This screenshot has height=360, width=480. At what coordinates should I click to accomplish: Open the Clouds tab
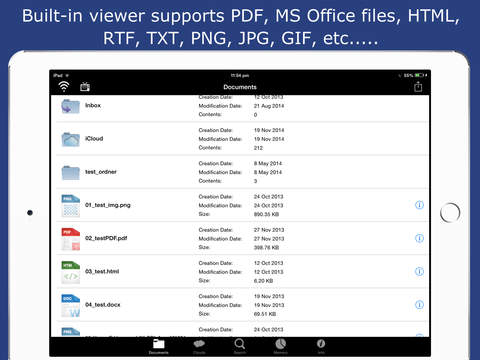(x=199, y=346)
